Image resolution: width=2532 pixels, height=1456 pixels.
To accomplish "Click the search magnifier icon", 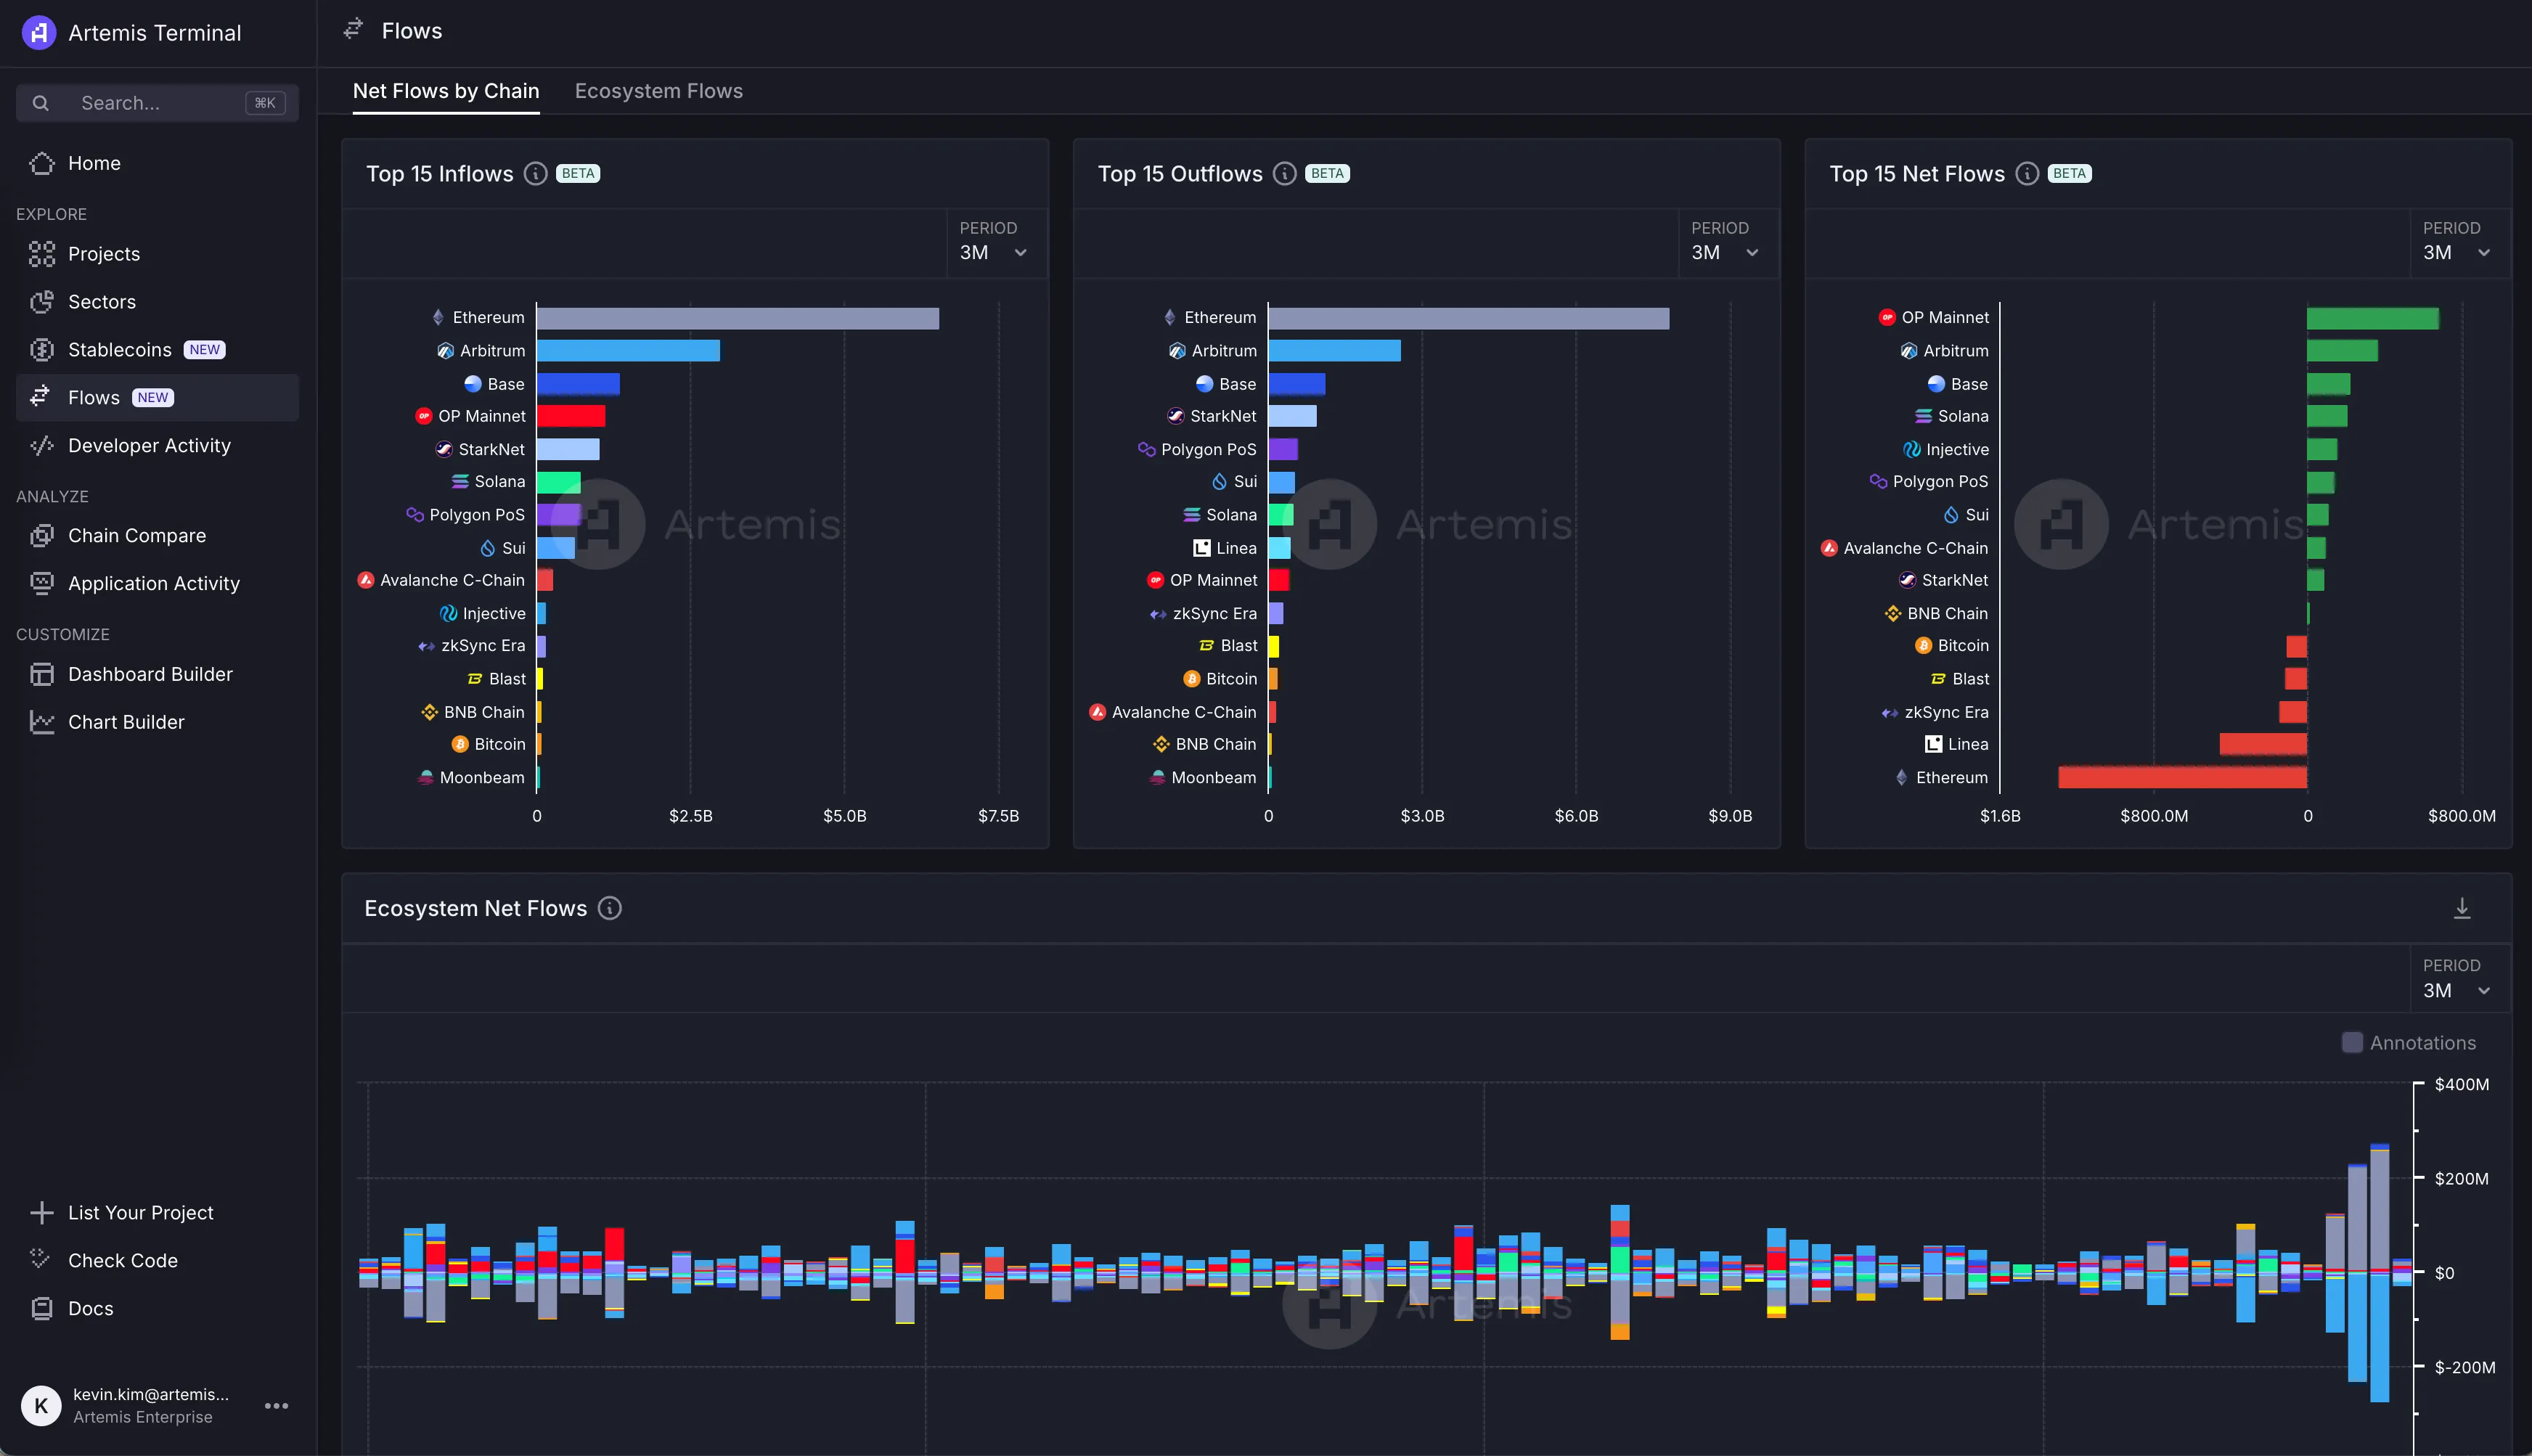I will point(41,103).
